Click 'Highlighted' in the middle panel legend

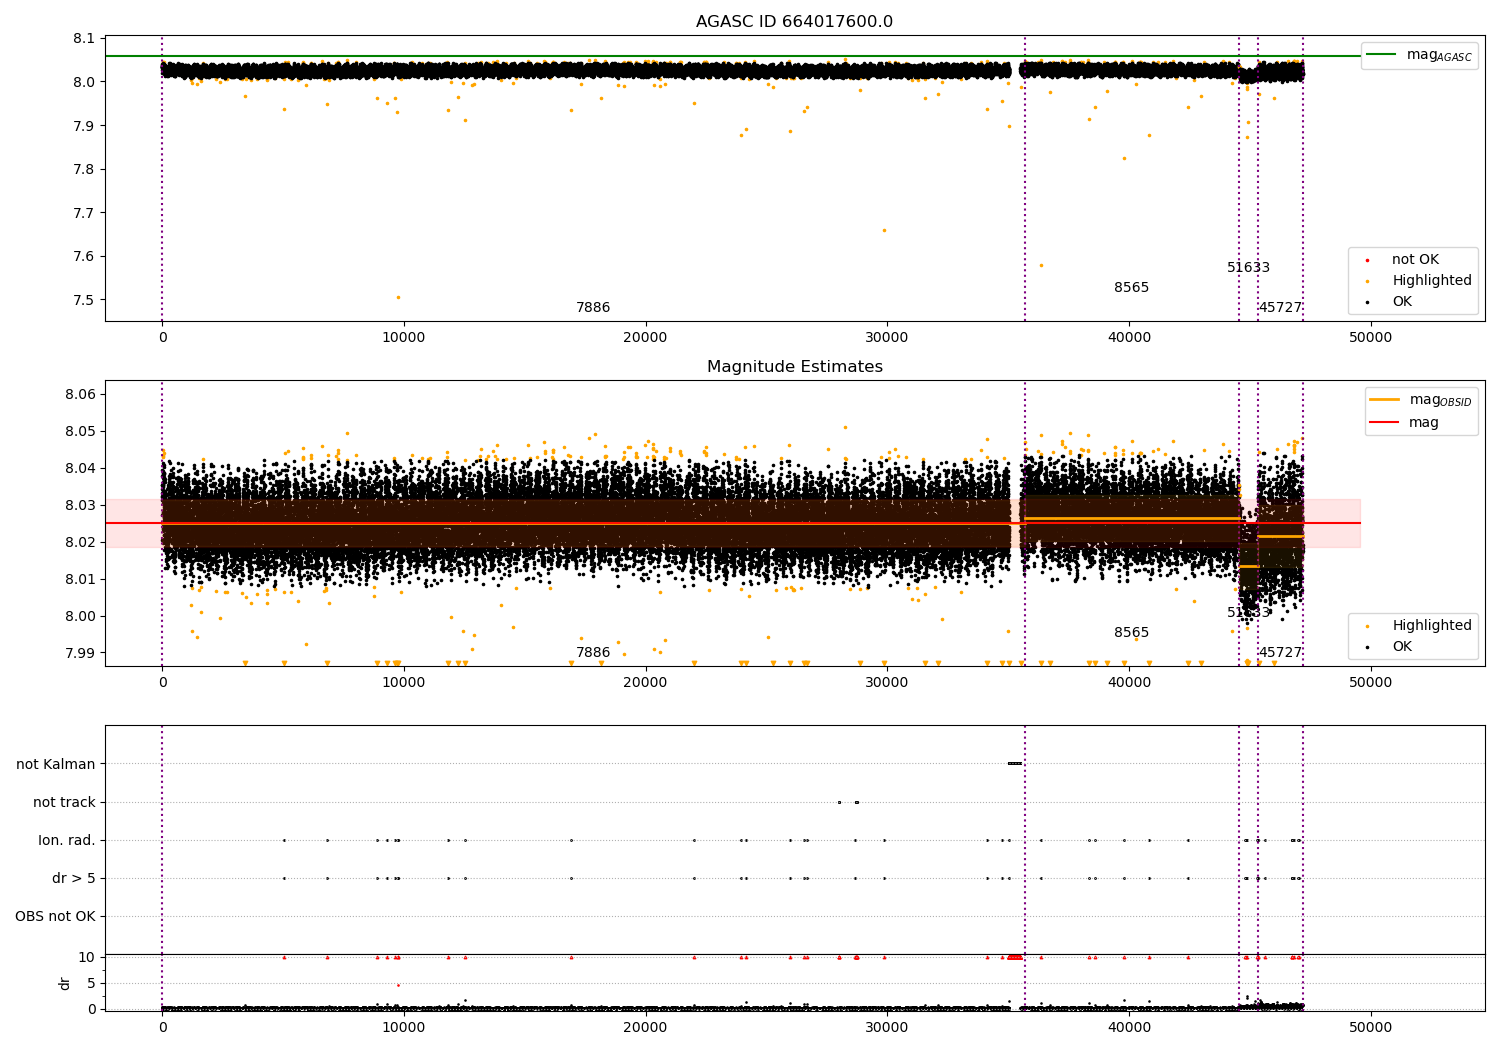(x=1431, y=626)
